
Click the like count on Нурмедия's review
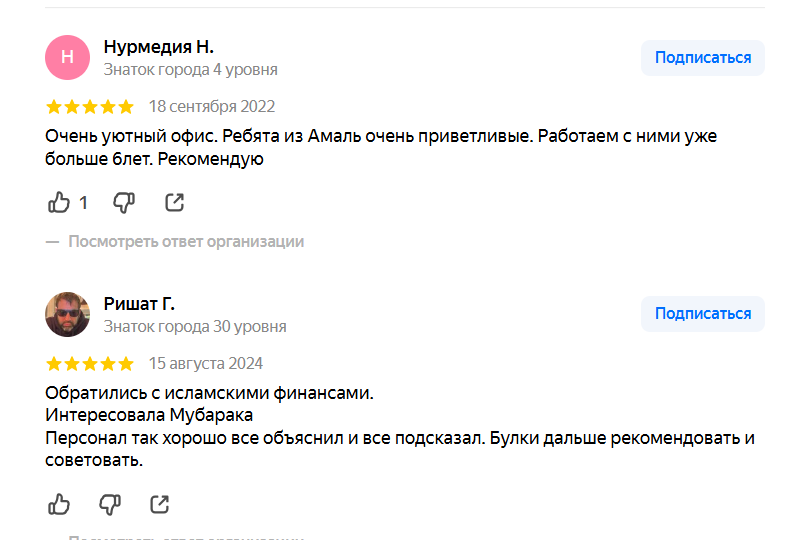pos(84,203)
